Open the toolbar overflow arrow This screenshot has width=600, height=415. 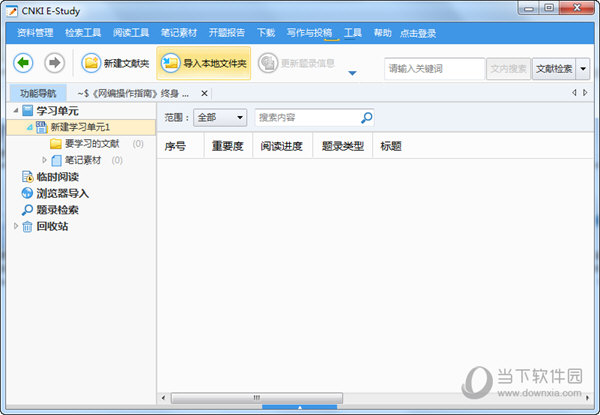coord(352,73)
